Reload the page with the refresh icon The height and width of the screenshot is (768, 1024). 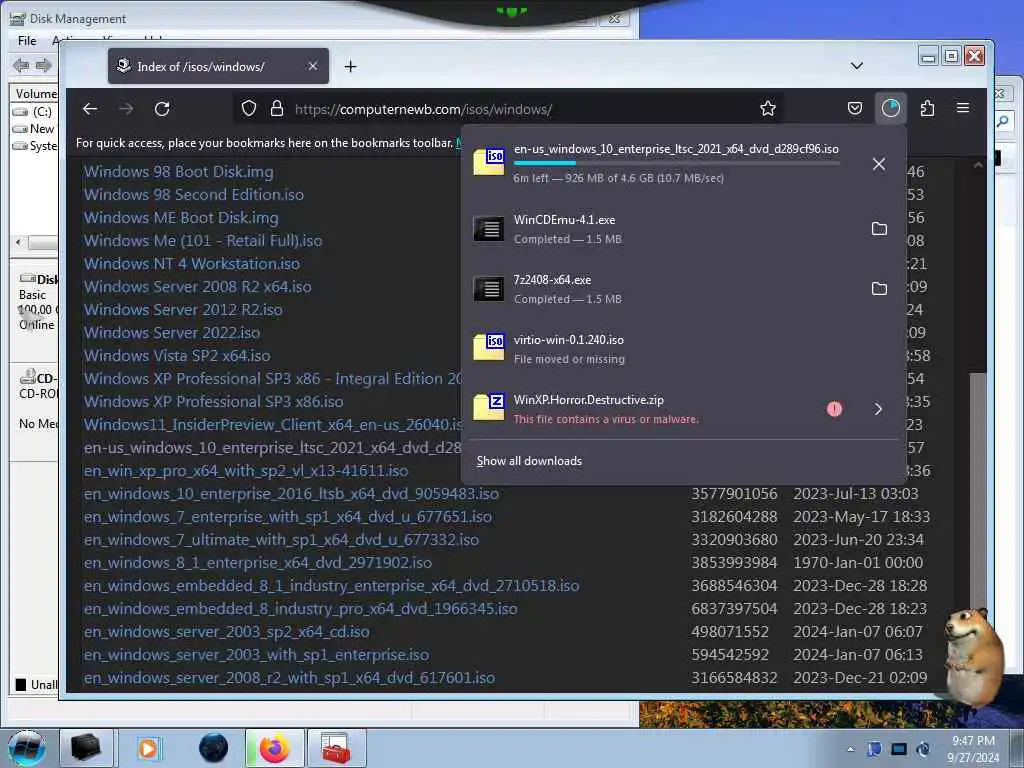point(162,109)
